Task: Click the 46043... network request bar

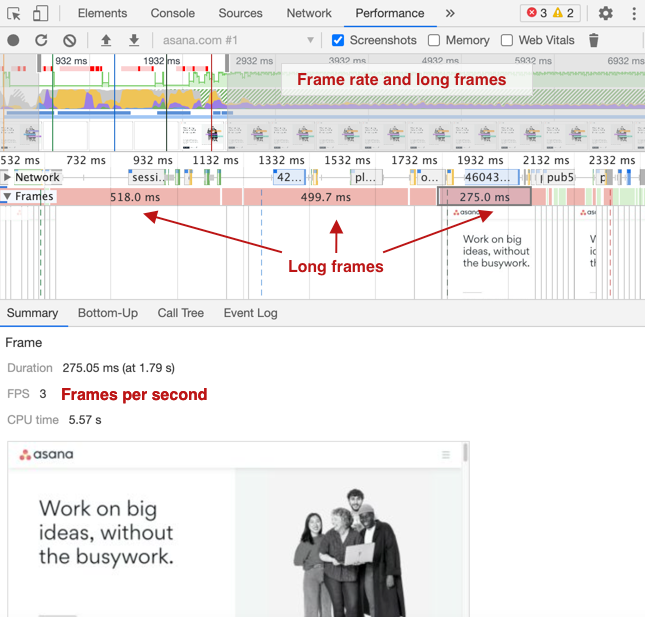Action: (491, 177)
